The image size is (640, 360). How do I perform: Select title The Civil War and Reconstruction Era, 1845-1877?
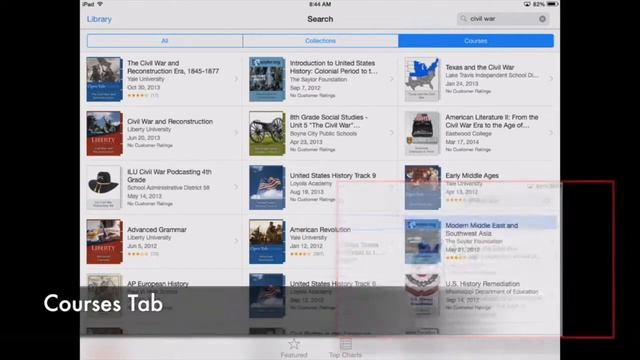tap(173, 67)
